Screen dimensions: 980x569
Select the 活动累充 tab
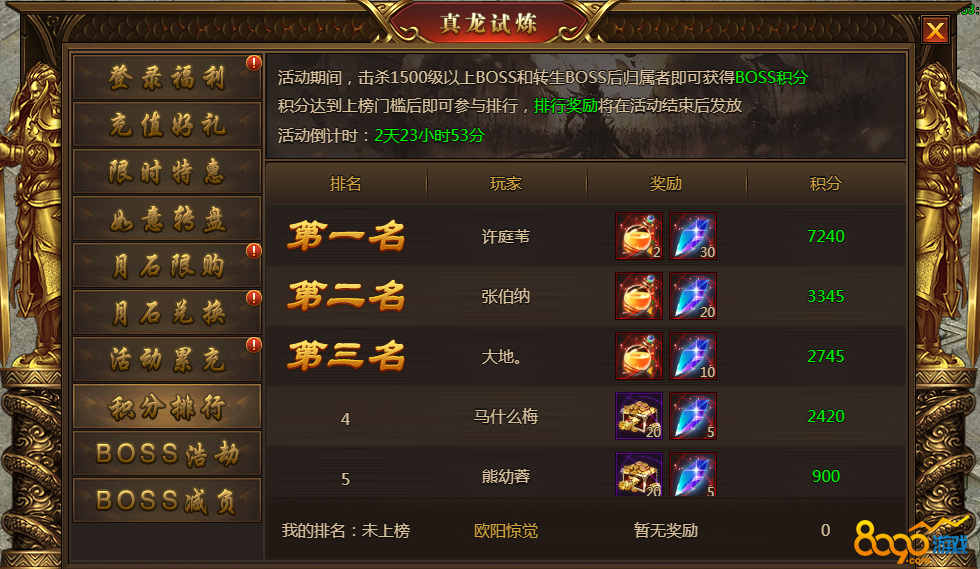coord(167,360)
